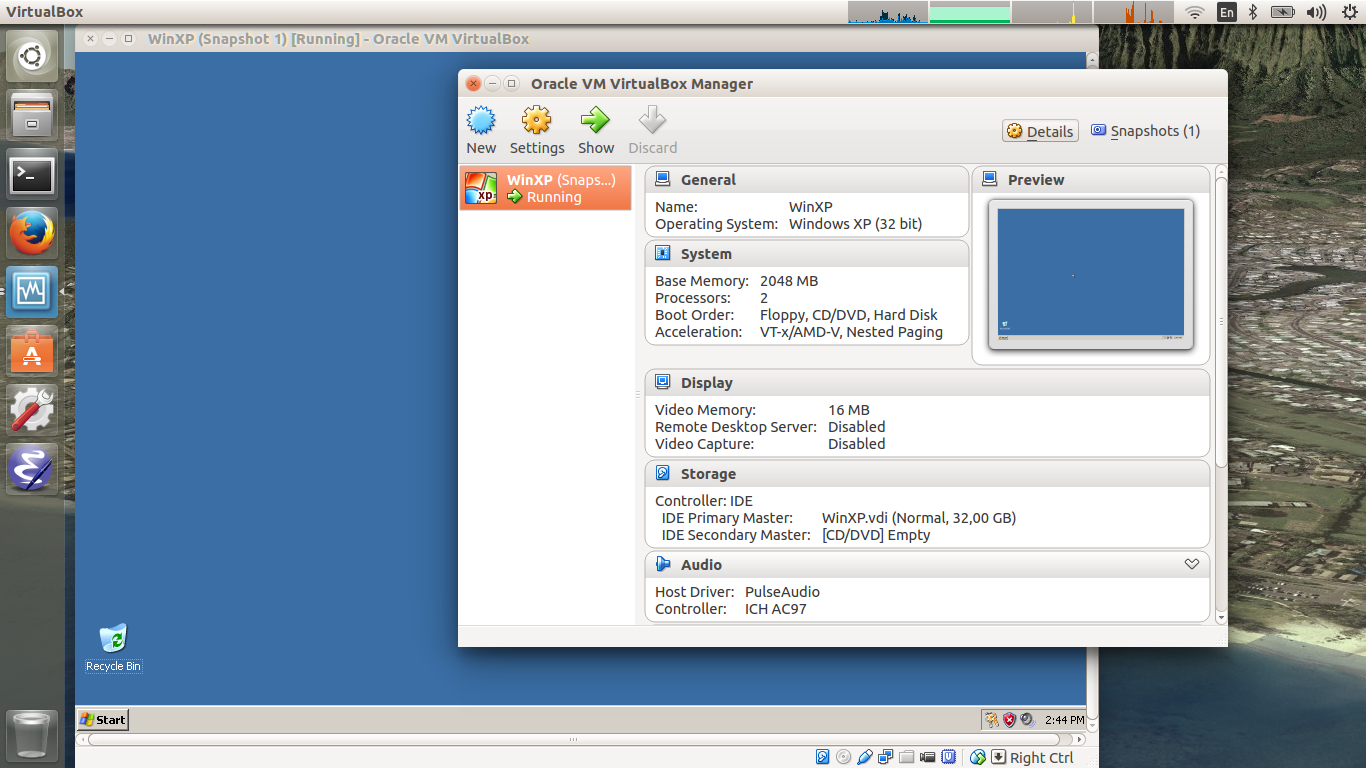Open Trash at bottom of launcher
Image resolution: width=1366 pixels, height=768 pixels.
pyautogui.click(x=32, y=735)
